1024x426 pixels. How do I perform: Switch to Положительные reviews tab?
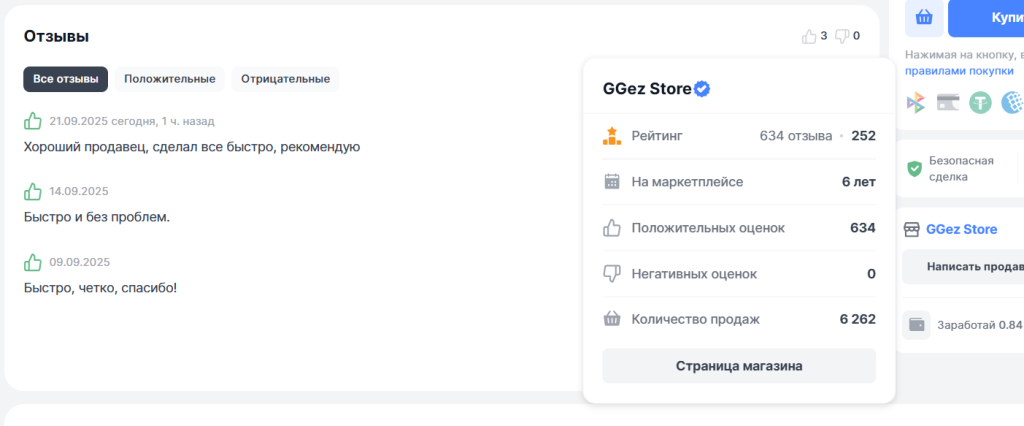[170, 79]
